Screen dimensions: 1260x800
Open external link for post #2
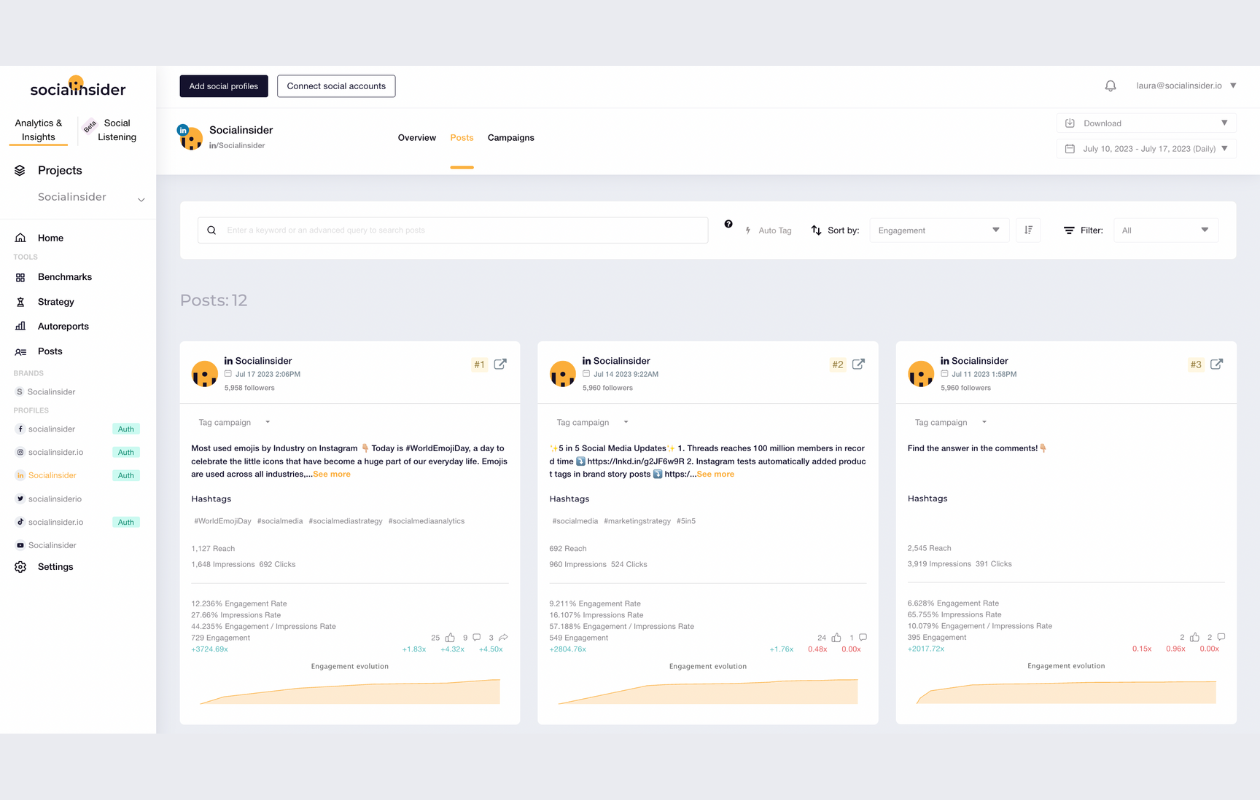pyautogui.click(x=858, y=364)
